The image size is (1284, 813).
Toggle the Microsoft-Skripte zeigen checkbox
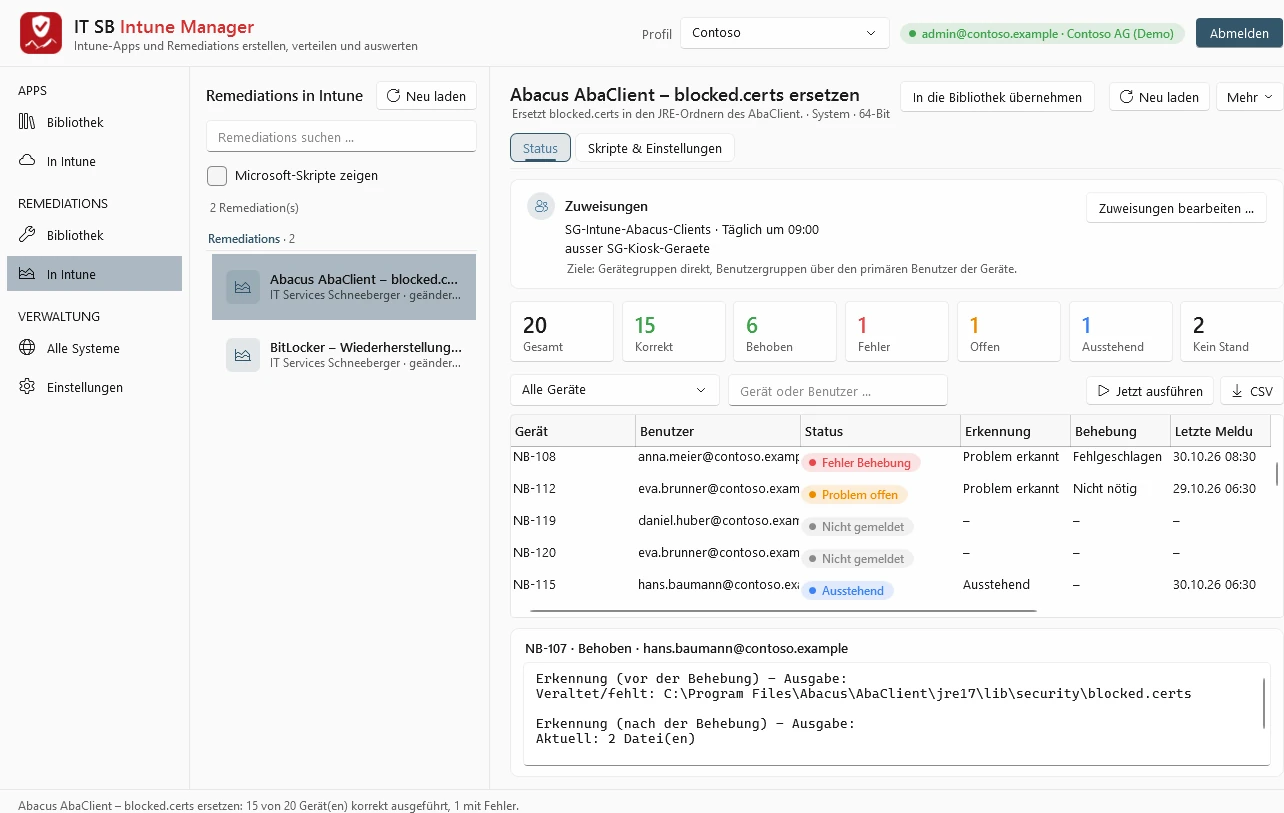click(x=217, y=176)
